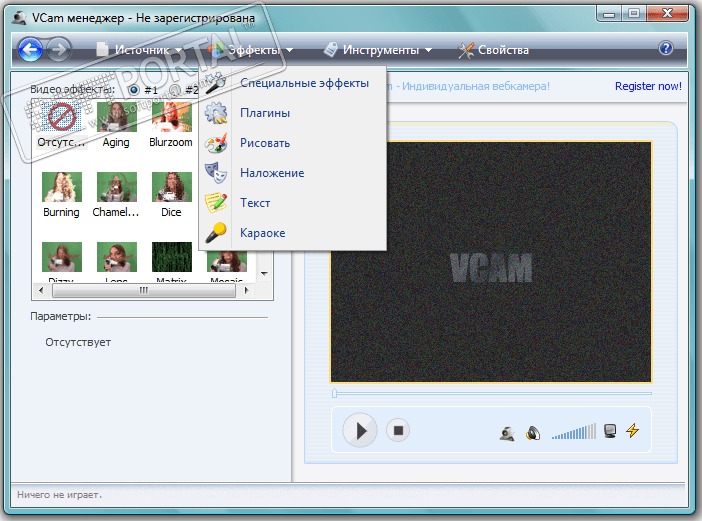Click the VCAM video preview area
702x521 pixels.
491,262
